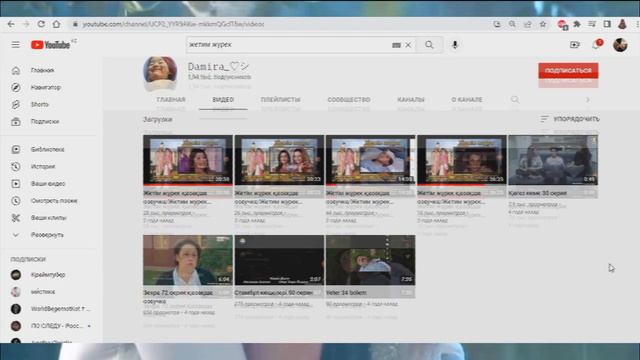This screenshot has height=360, width=640.
Task: Open Стамбул келіншегі 50 серия title
Action: click(273, 293)
